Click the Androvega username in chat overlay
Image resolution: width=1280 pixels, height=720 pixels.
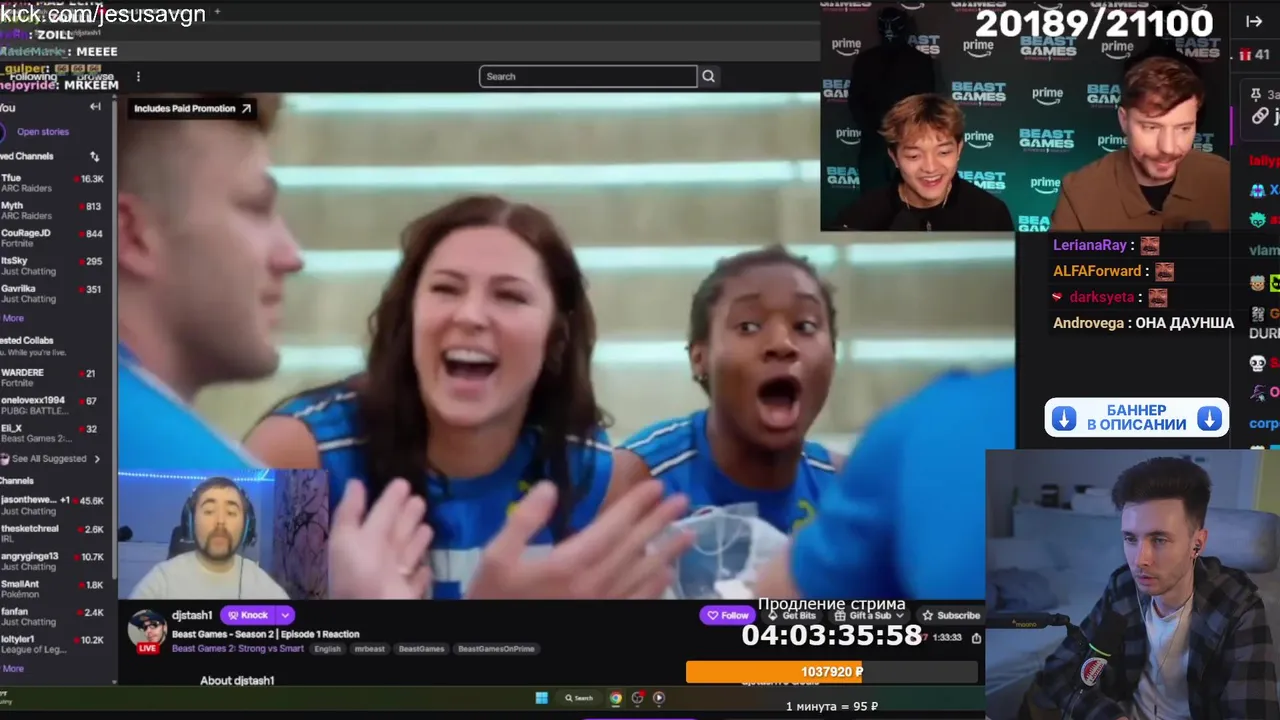[x=1088, y=323]
